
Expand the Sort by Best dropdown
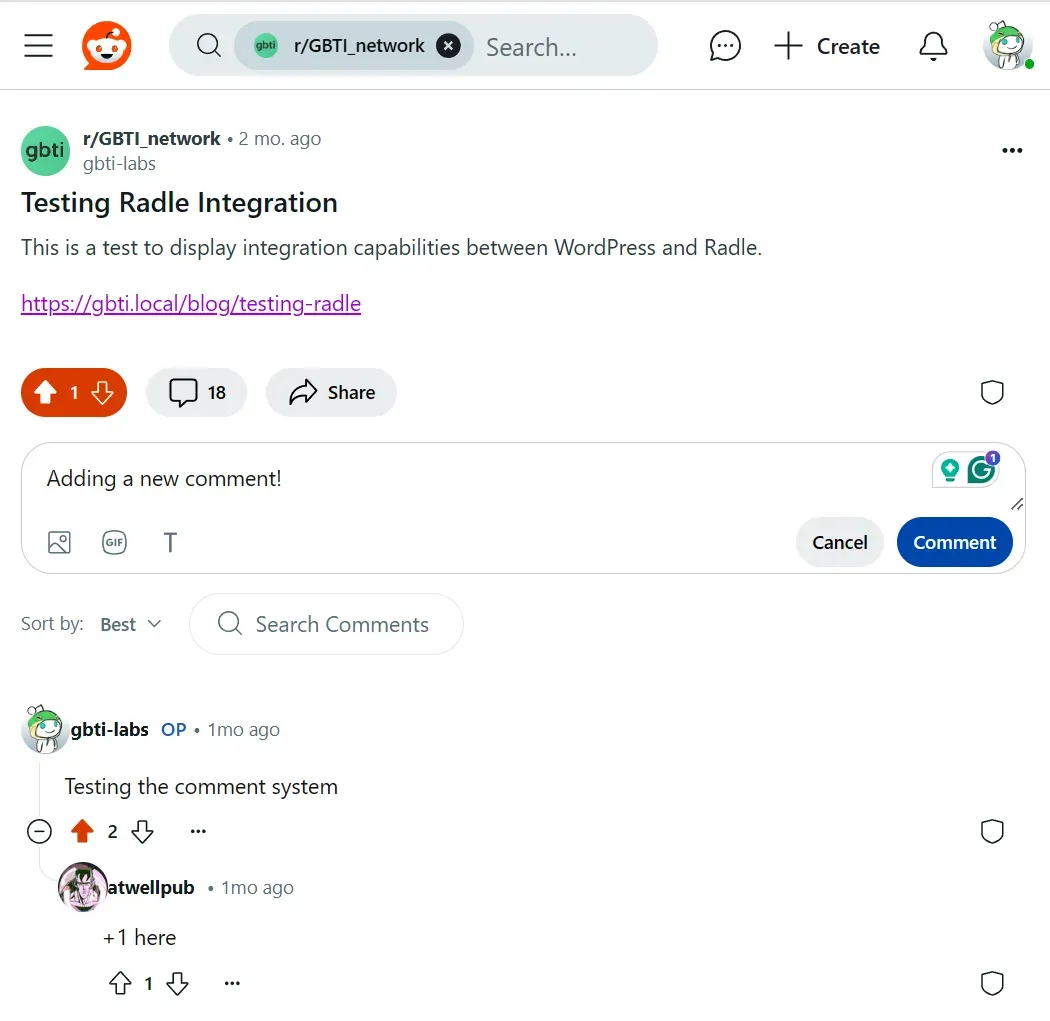(131, 624)
